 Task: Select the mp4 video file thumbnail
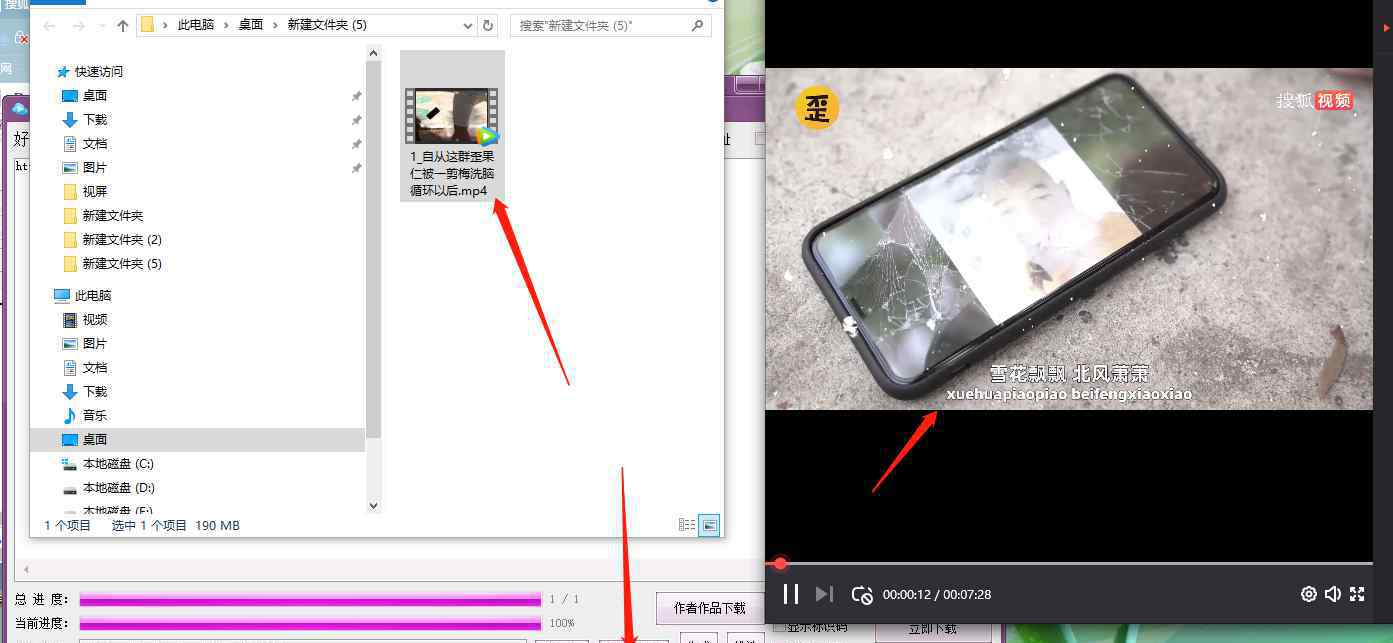coord(452,115)
